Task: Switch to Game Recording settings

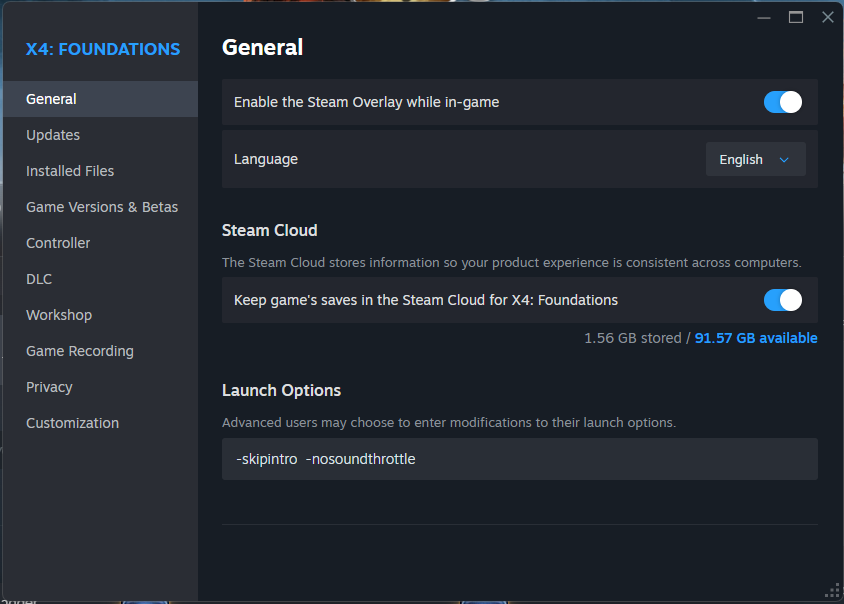Action: (x=100, y=352)
